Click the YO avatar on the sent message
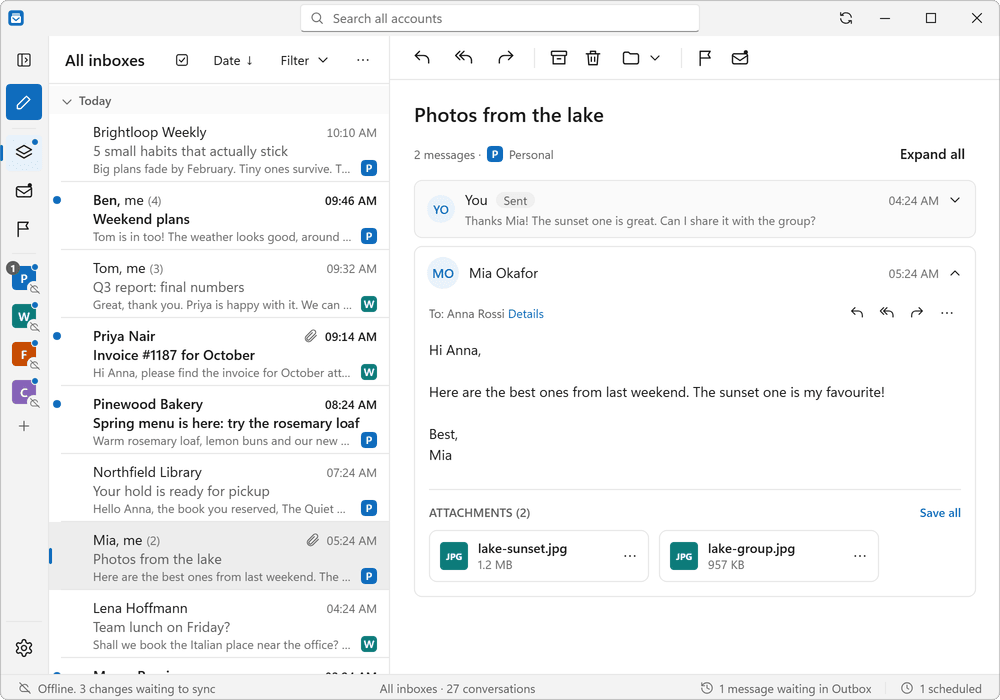Viewport: 1000px width, 700px height. [x=441, y=210]
